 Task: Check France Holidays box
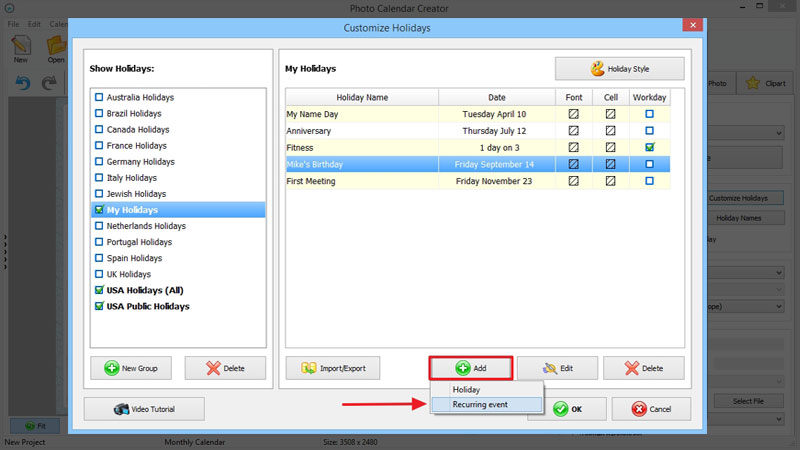[99, 145]
